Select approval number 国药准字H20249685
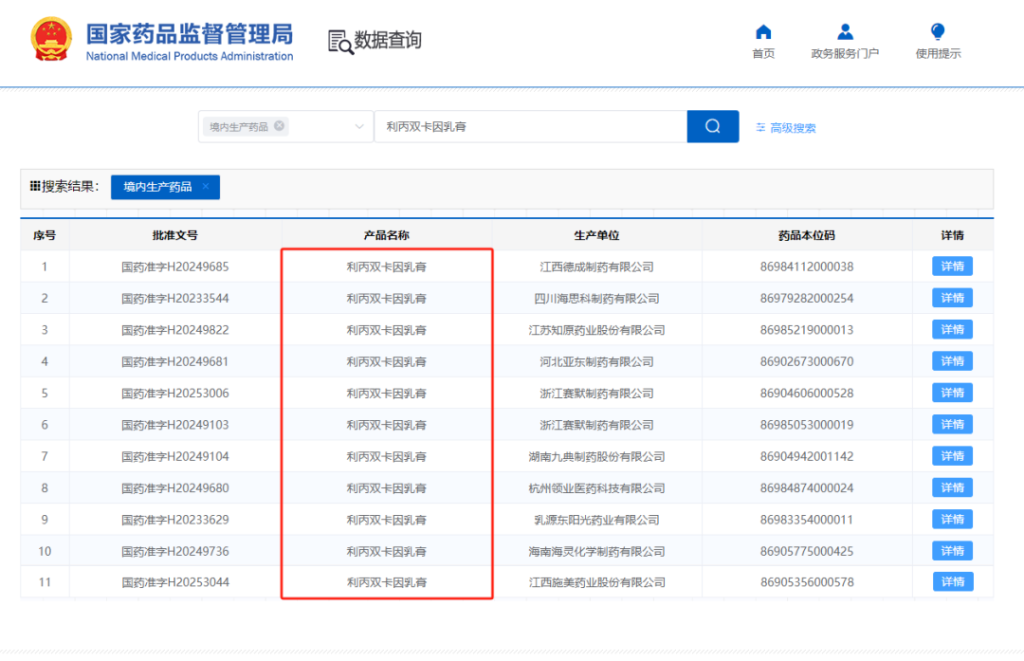 (175, 266)
